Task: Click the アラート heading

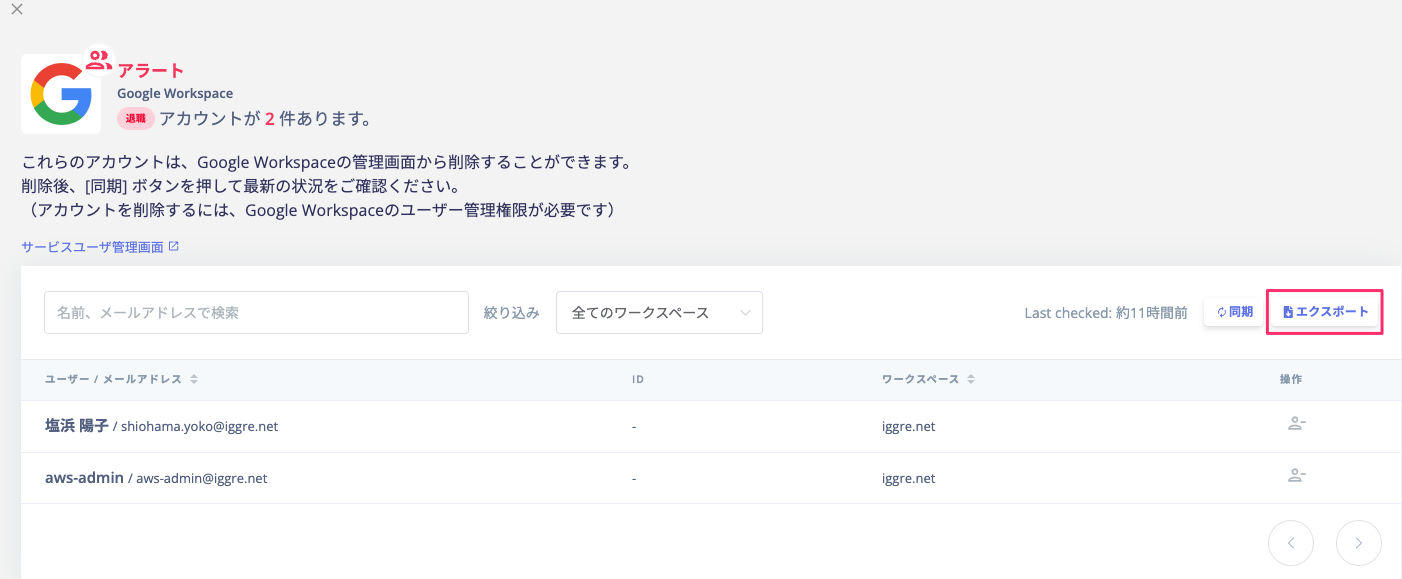Action: (151, 70)
